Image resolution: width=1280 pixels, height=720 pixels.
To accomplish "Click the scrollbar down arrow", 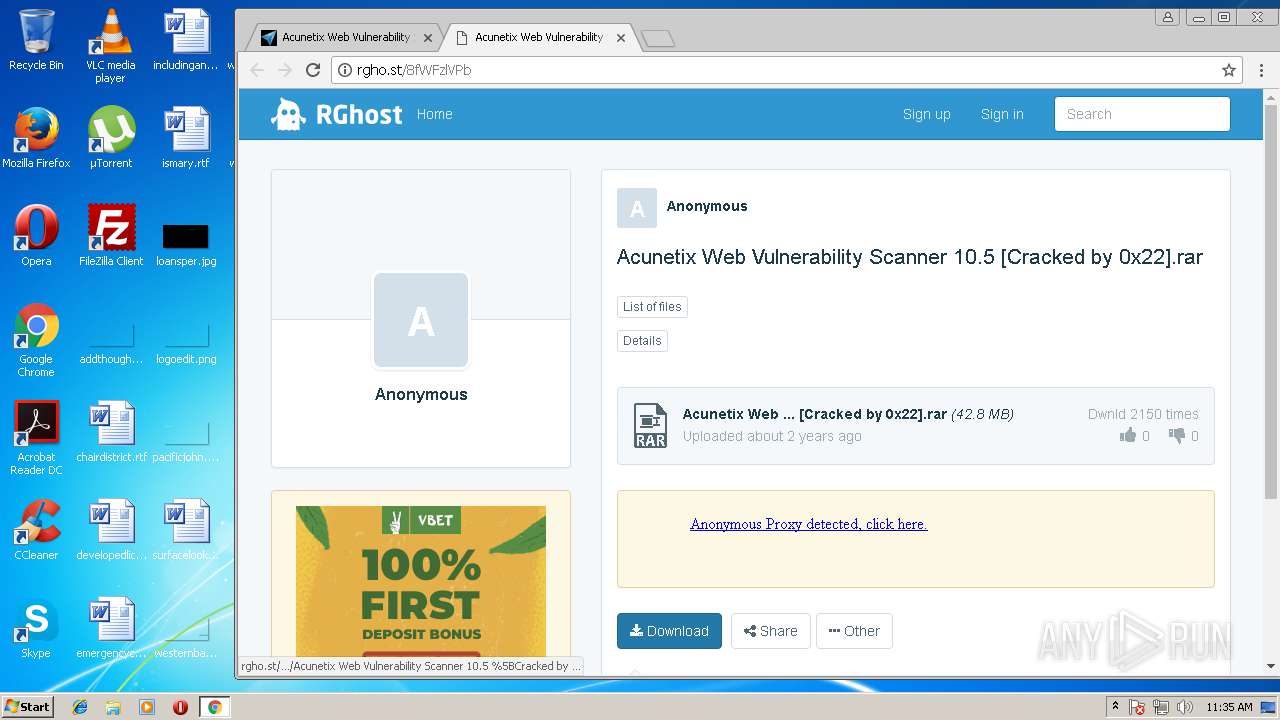I will coord(1271,665).
